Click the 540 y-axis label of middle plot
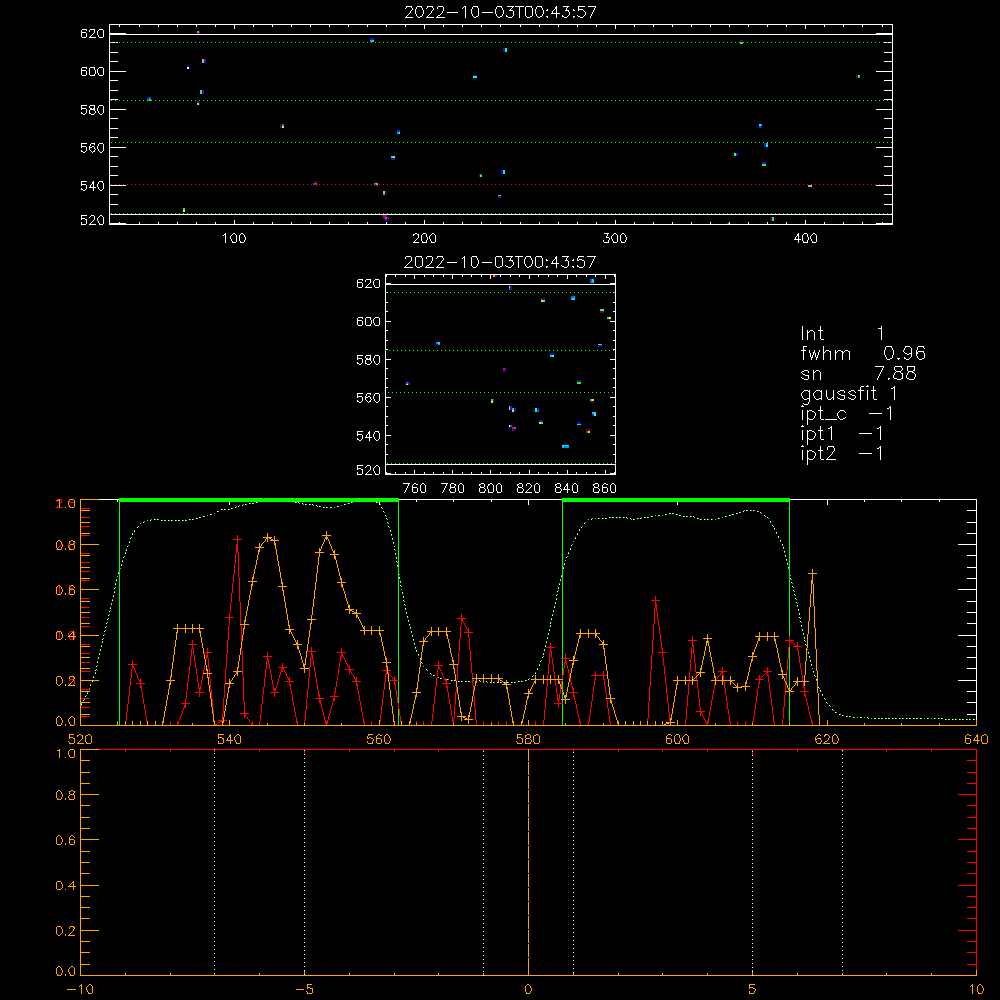 (x=368, y=436)
